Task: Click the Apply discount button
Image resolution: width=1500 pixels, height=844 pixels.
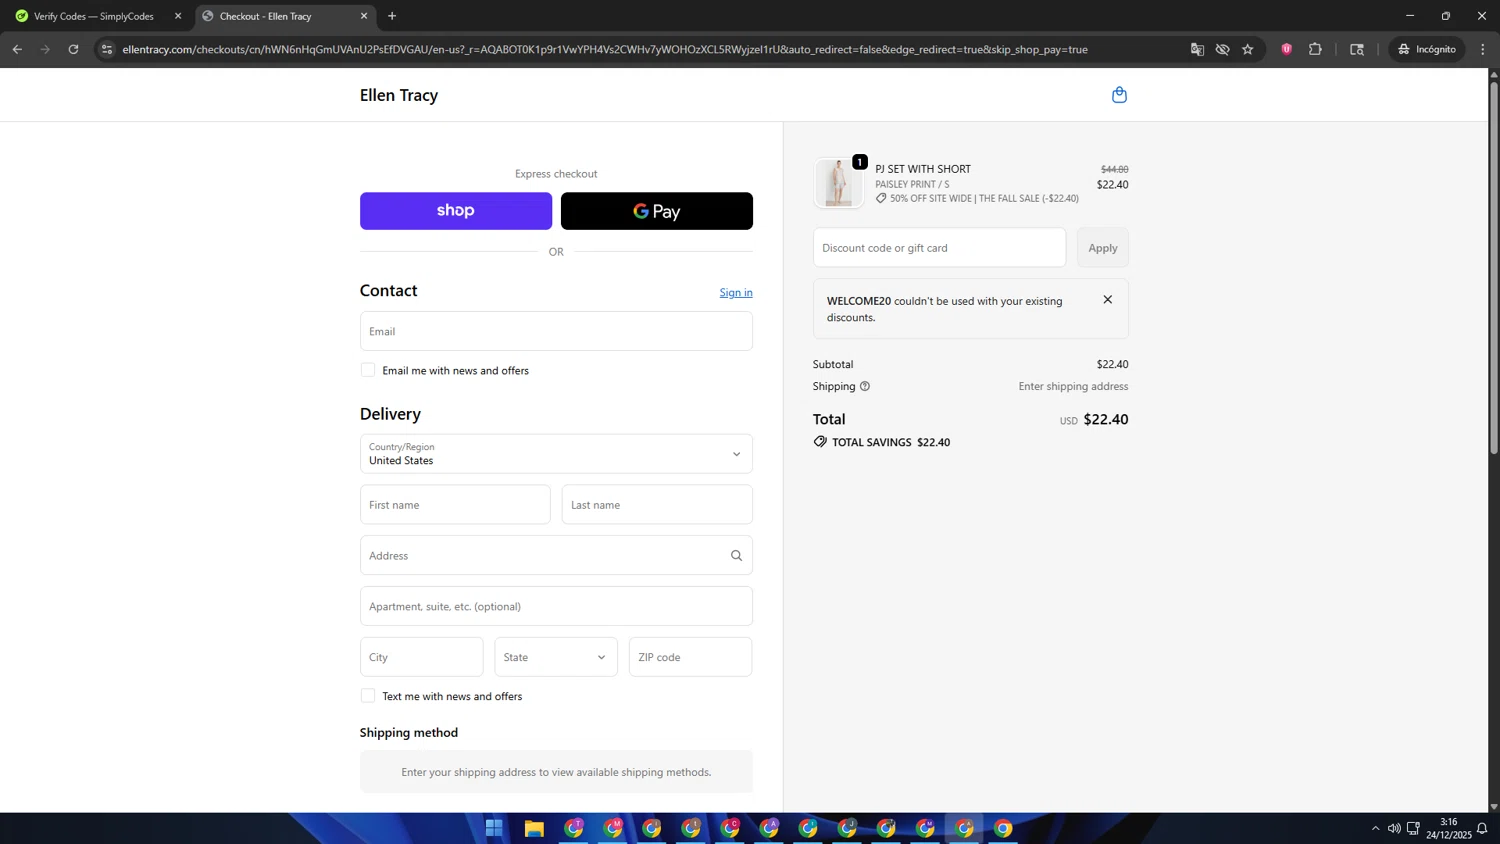Action: 1103,248
